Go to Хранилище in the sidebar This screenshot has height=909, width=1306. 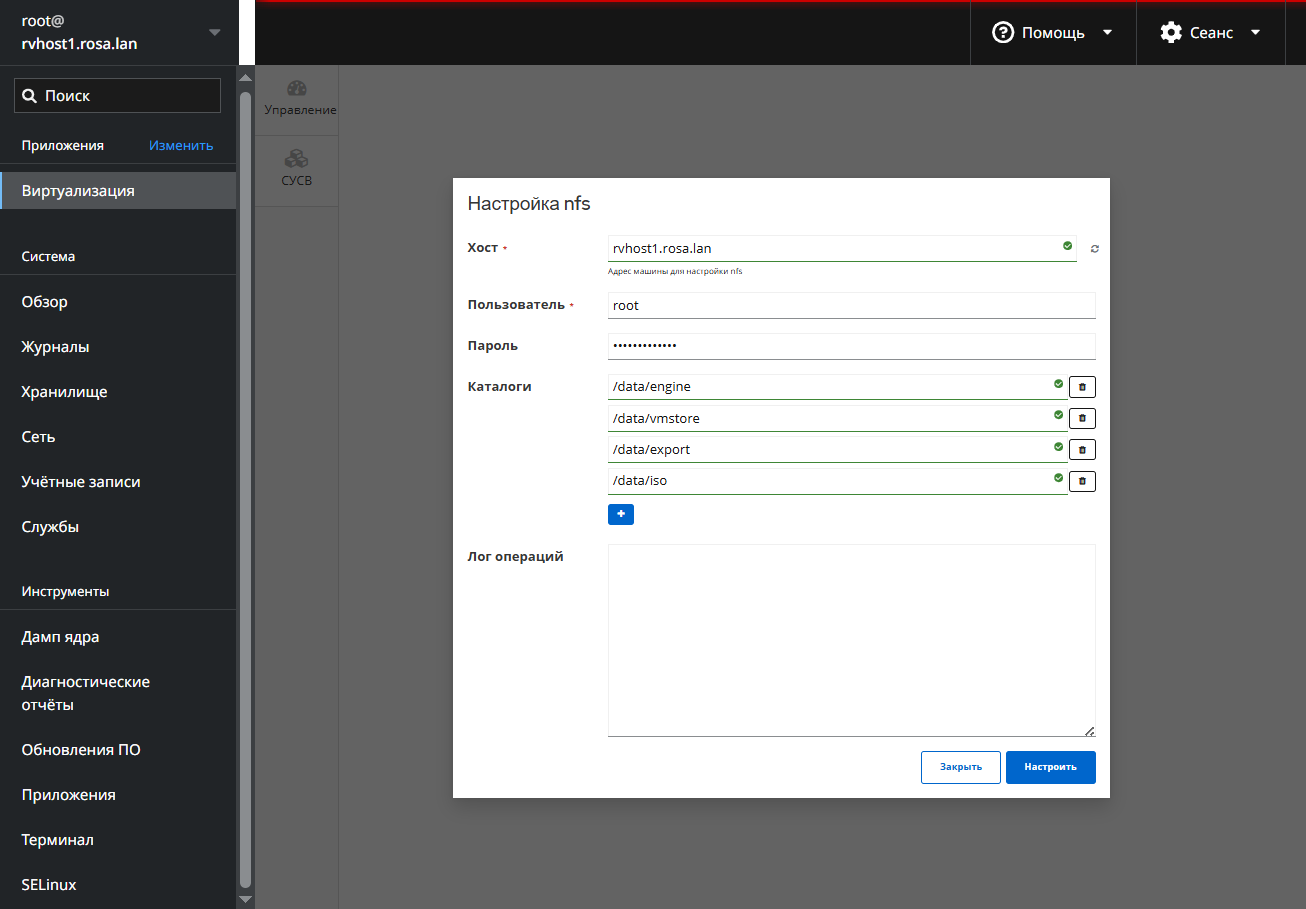pyautogui.click(x=64, y=392)
